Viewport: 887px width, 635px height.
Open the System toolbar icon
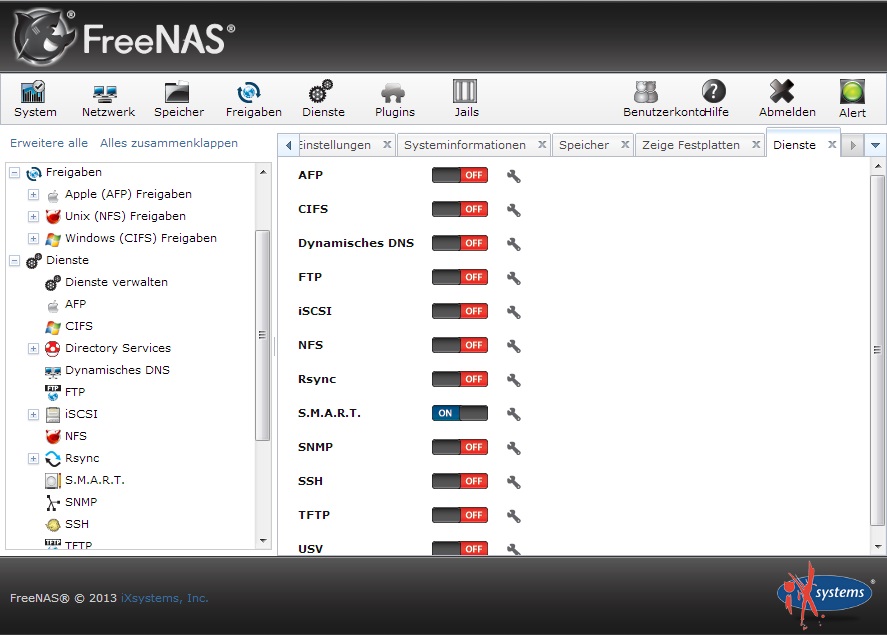click(35, 99)
